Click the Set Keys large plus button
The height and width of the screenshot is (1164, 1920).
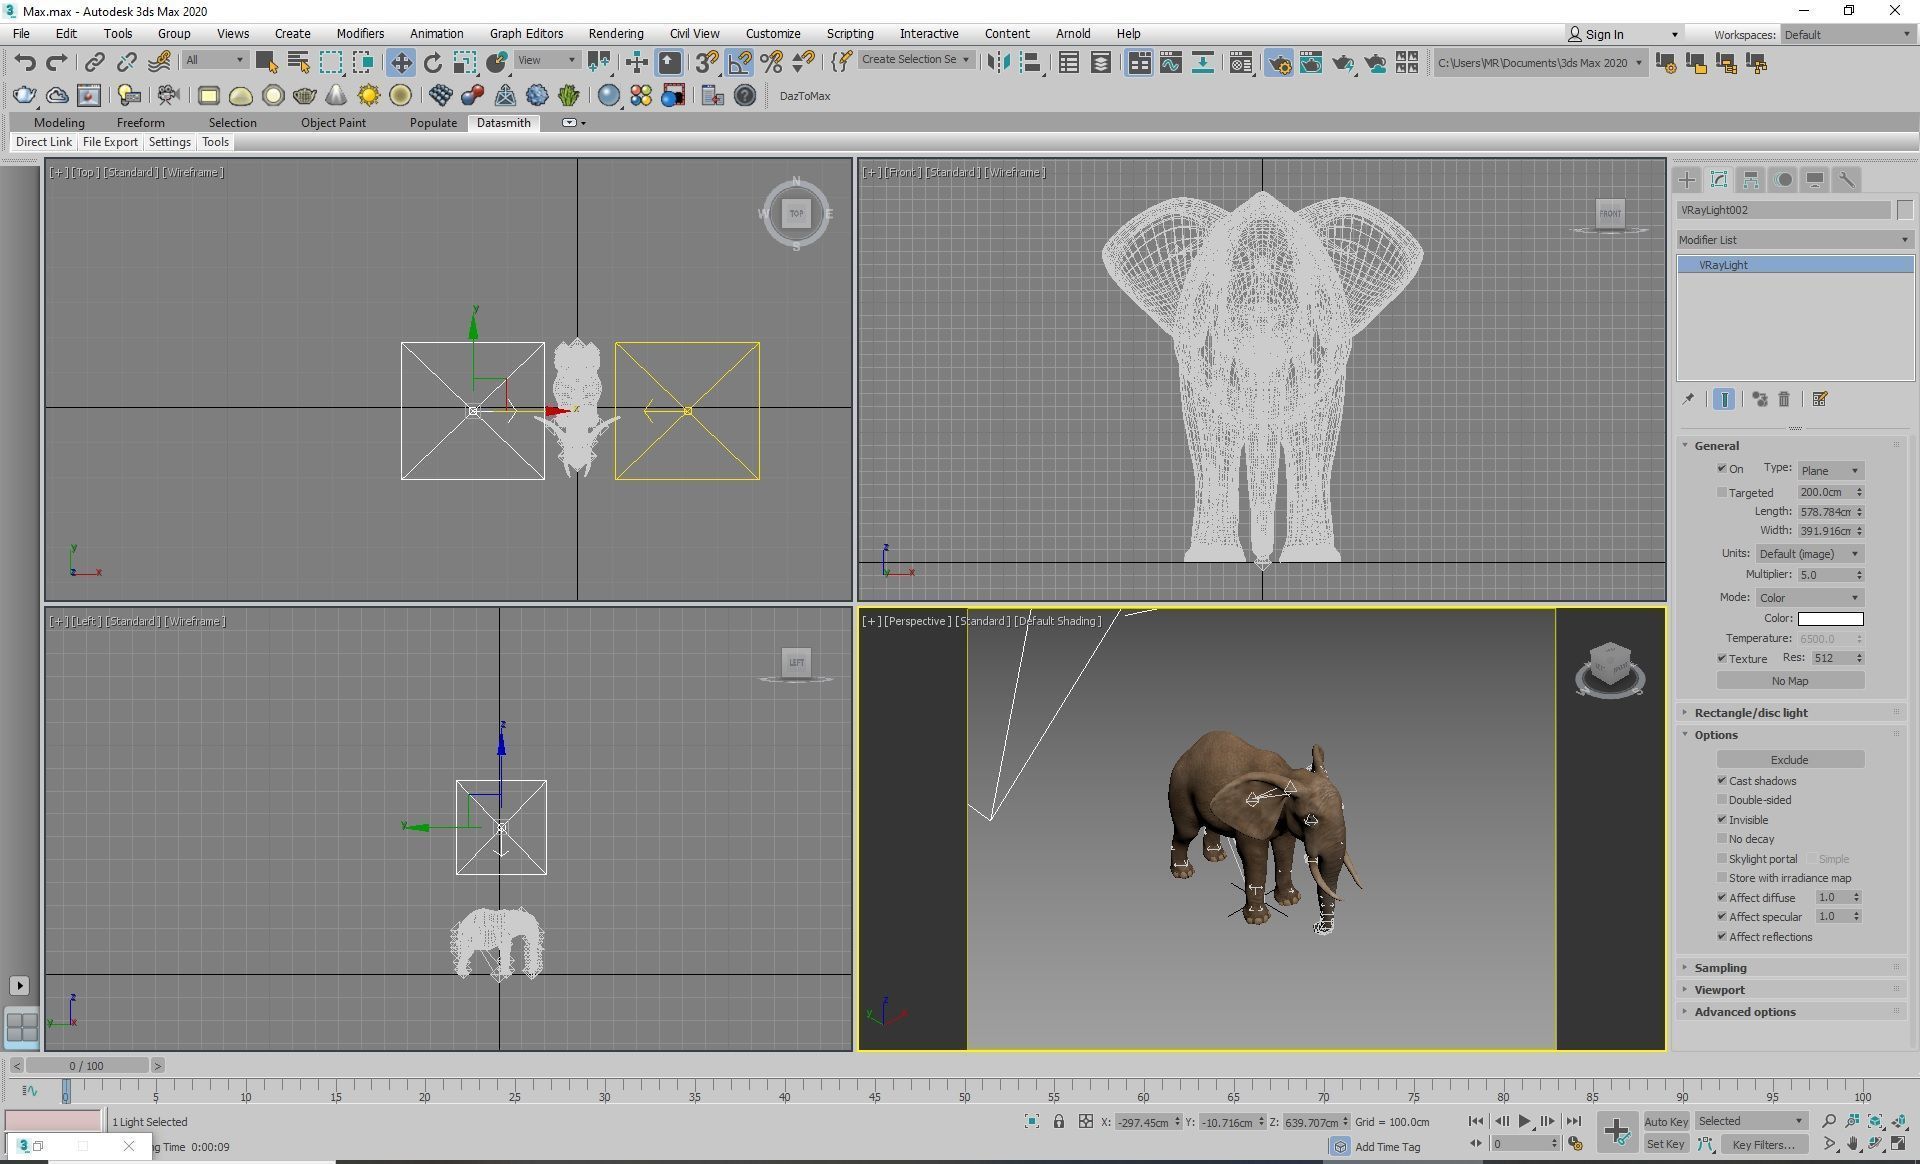[1616, 1132]
